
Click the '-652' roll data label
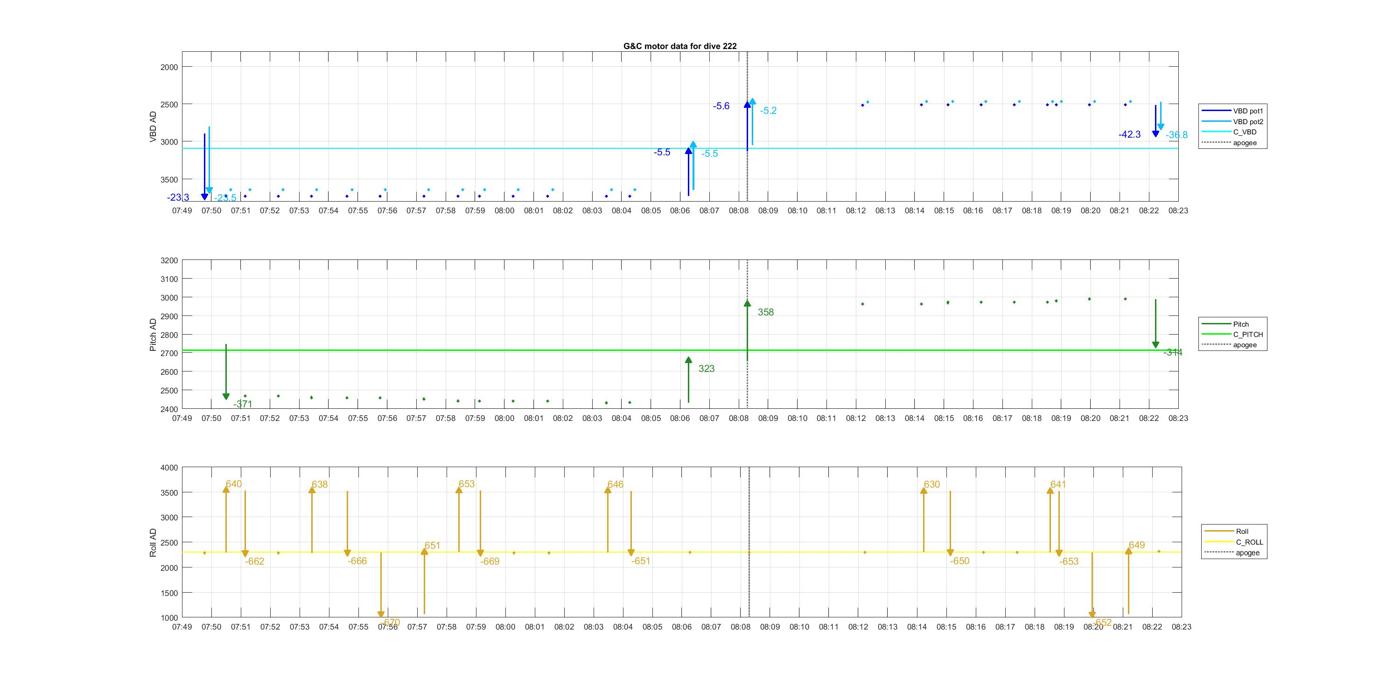[x=1102, y=622]
